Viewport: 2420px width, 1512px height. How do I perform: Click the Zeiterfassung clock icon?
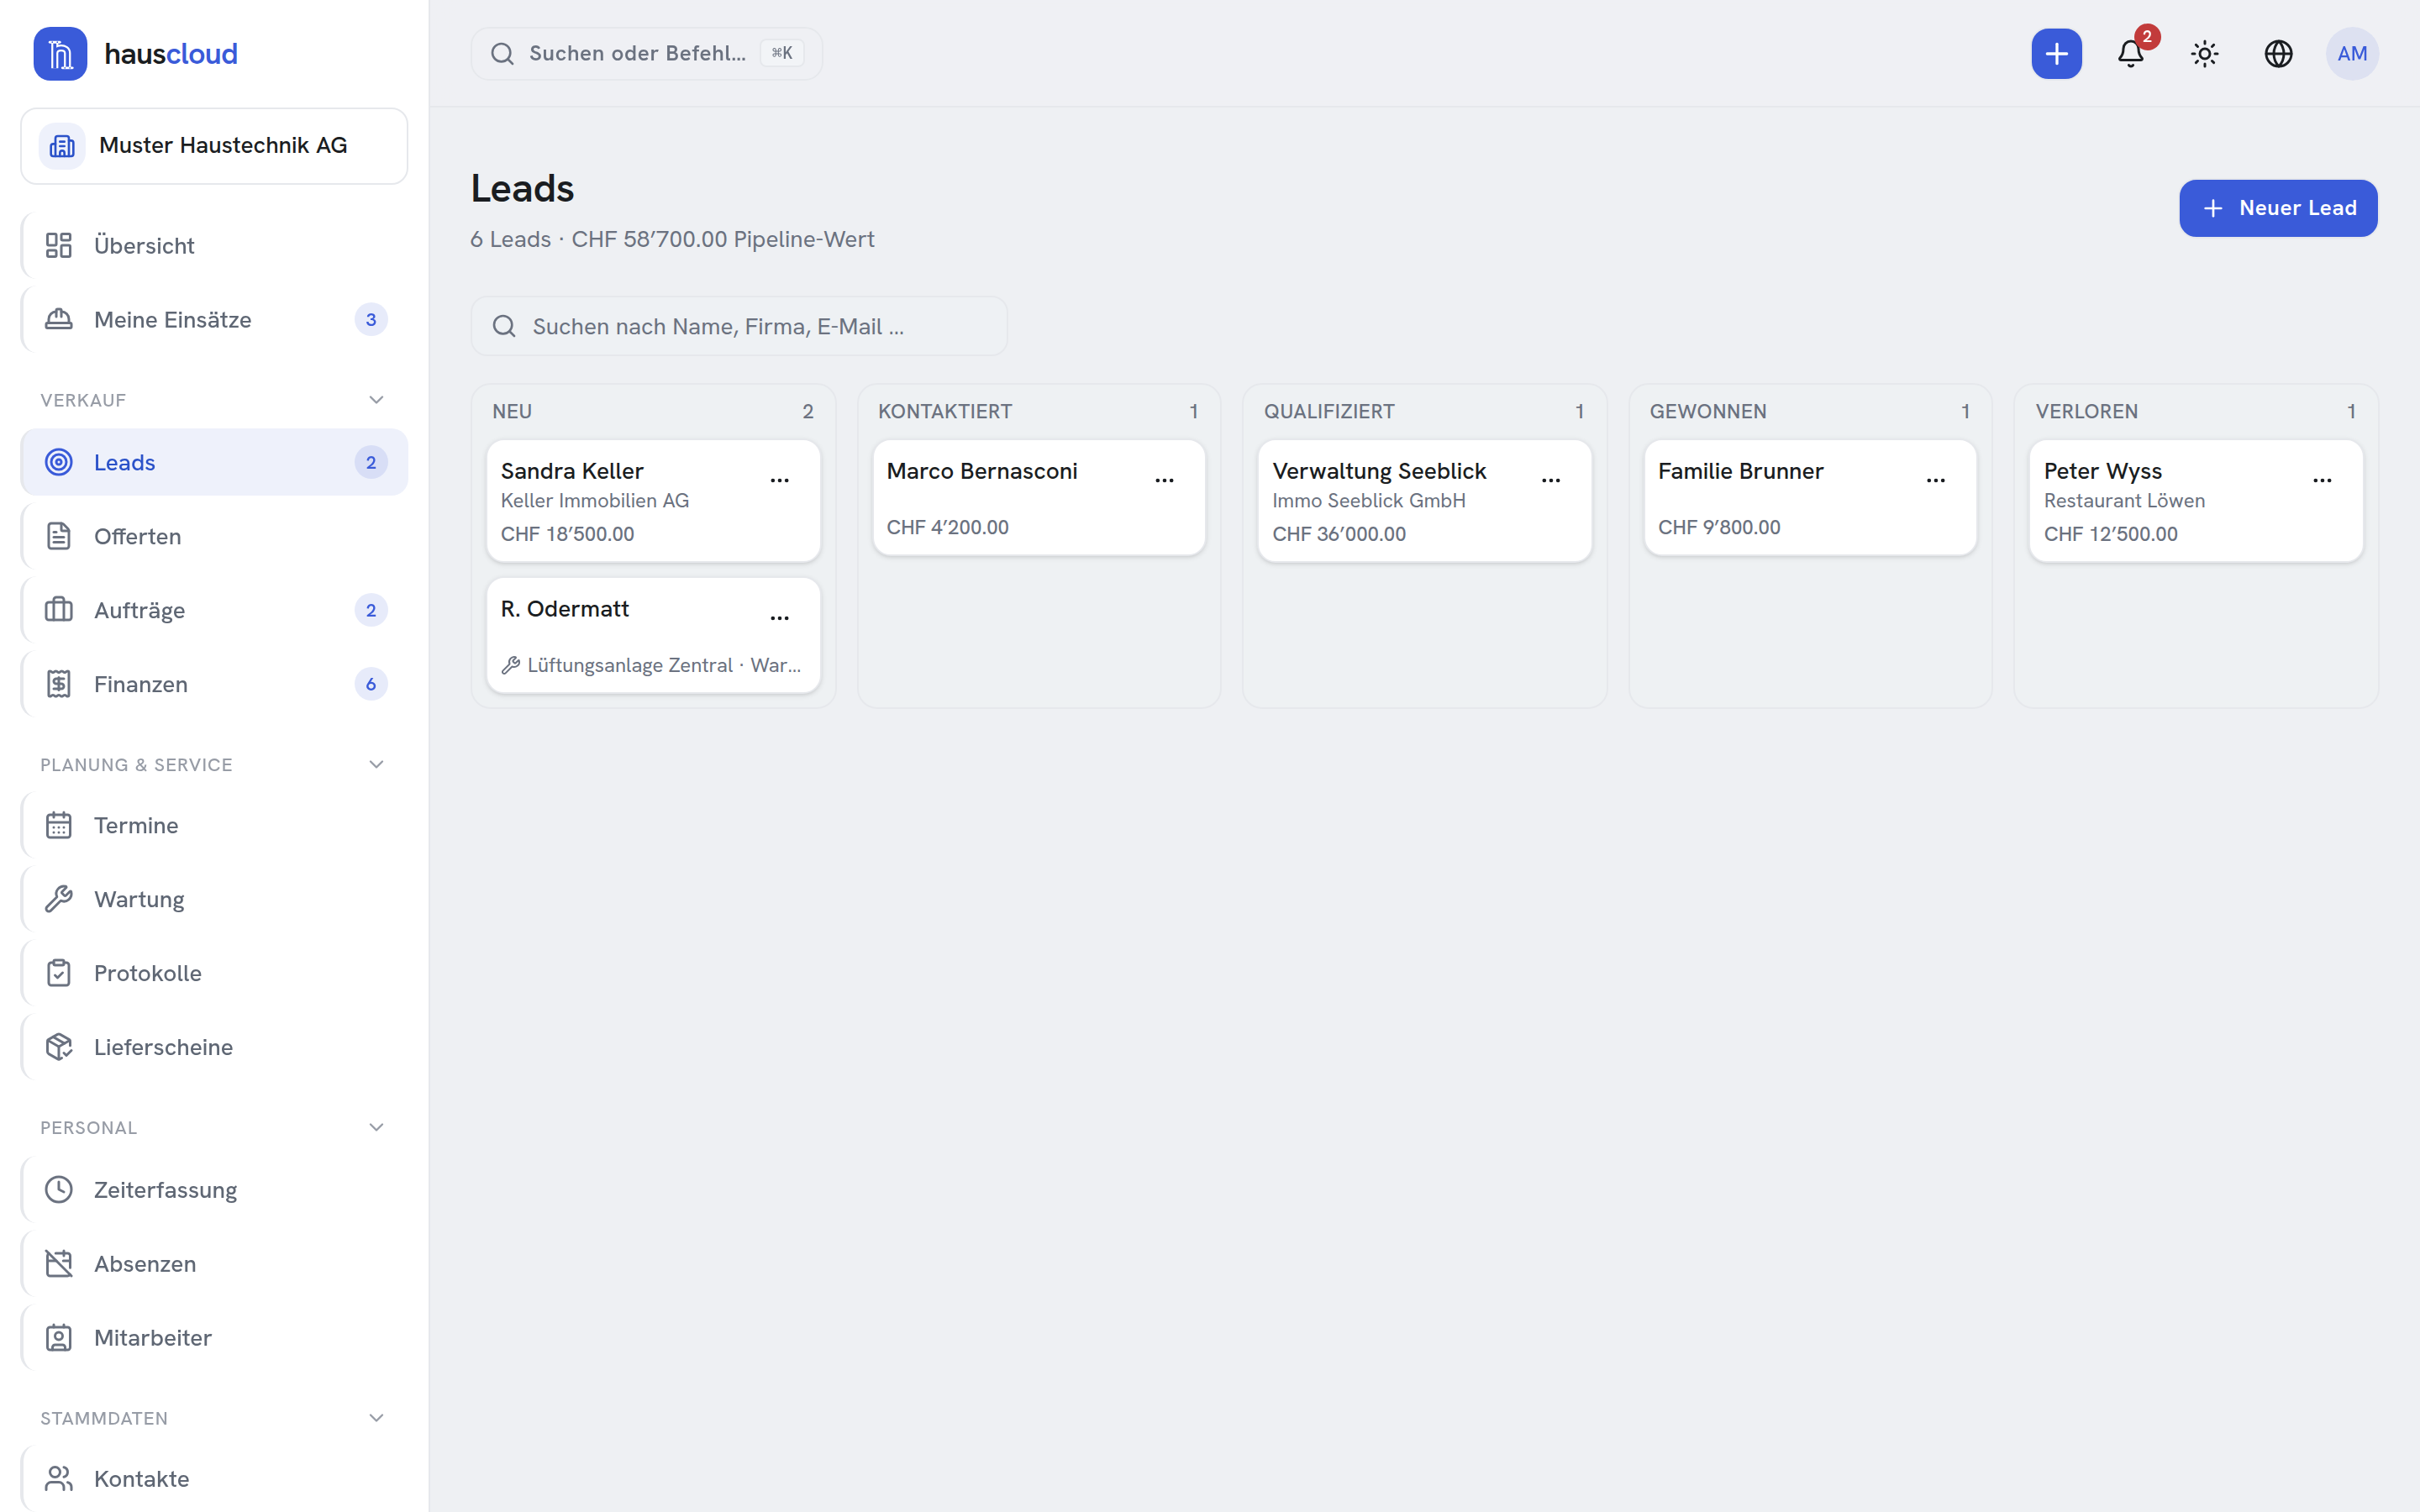[59, 1190]
